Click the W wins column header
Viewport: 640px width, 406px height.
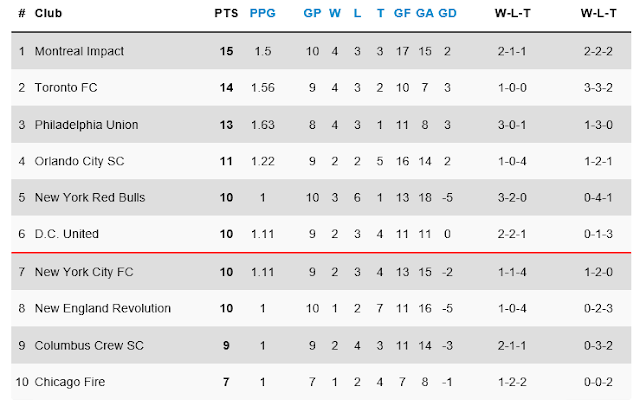(x=335, y=13)
